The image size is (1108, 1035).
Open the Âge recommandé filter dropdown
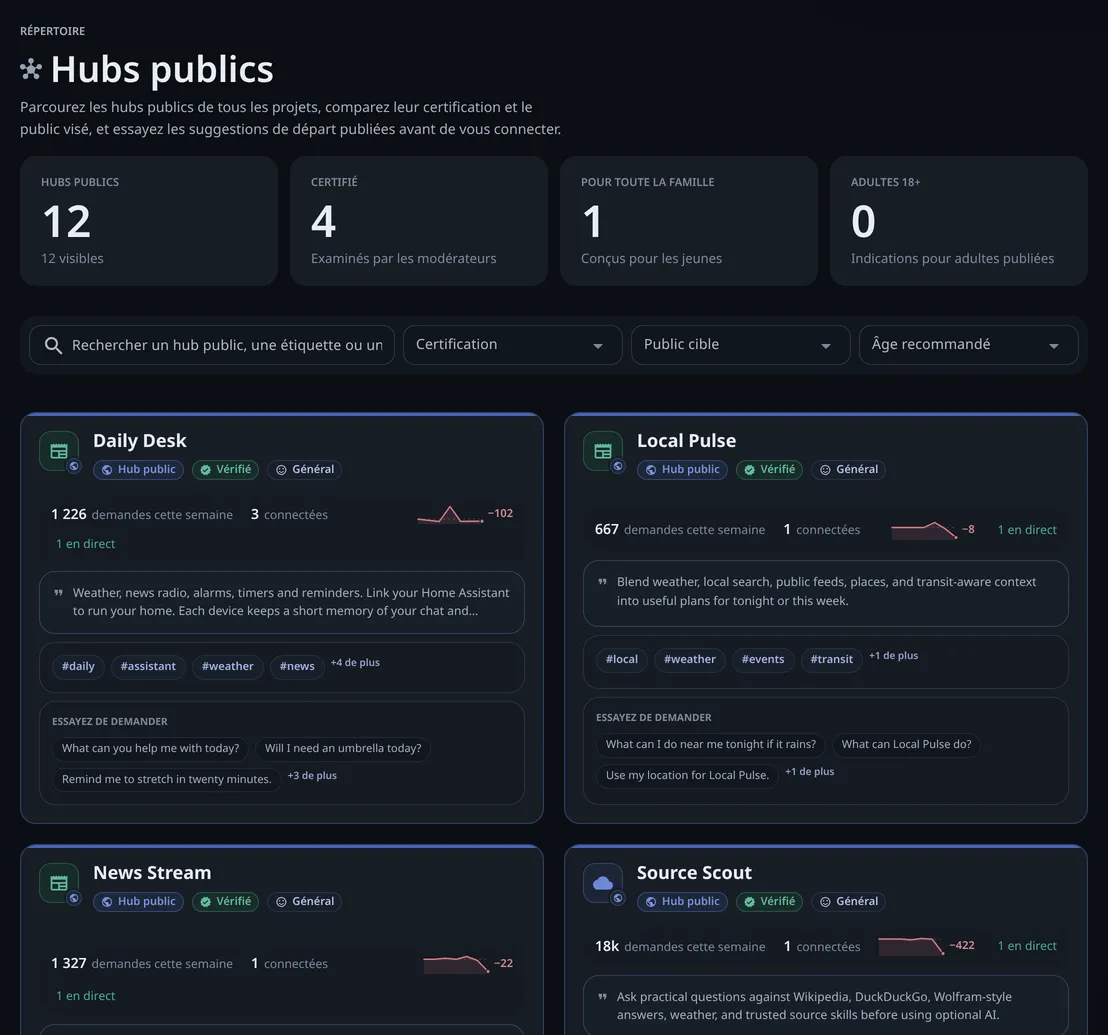pyautogui.click(x=969, y=345)
